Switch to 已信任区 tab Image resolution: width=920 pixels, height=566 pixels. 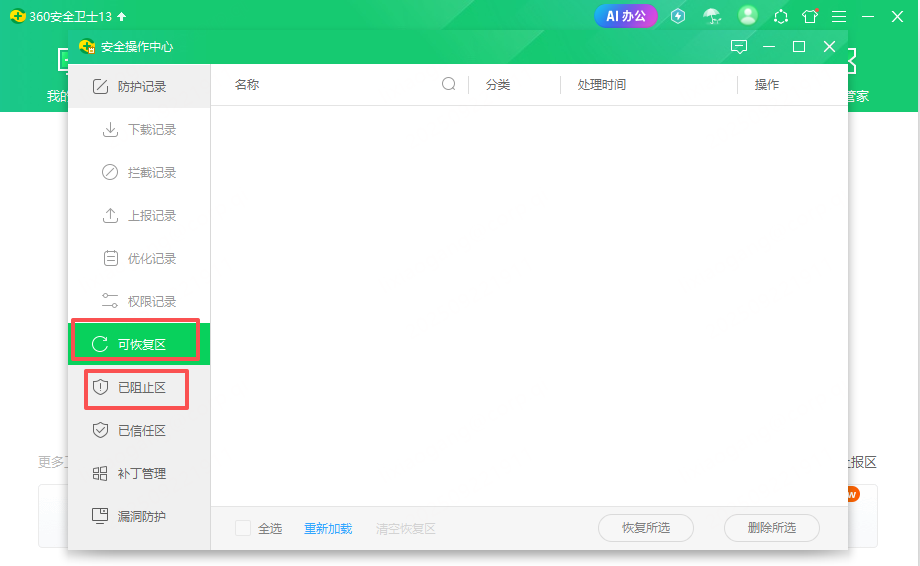(x=139, y=431)
